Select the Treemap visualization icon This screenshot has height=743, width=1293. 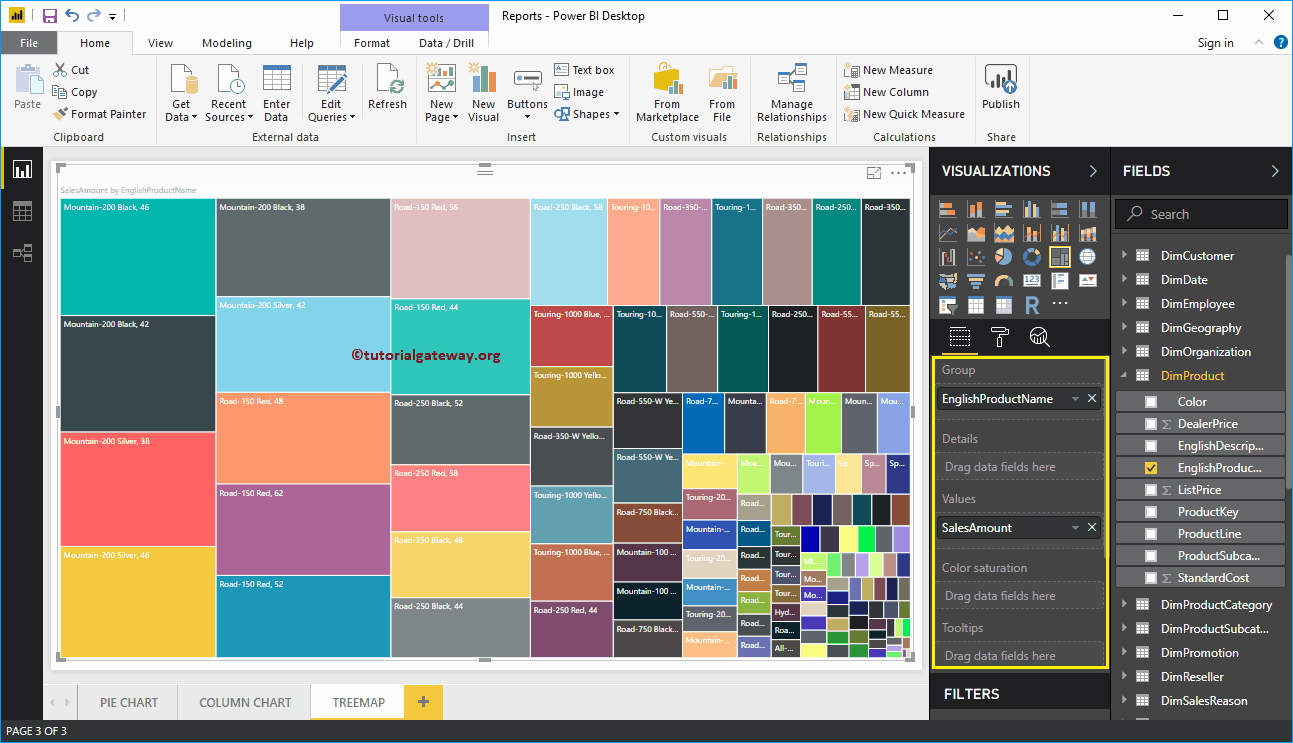click(1060, 257)
